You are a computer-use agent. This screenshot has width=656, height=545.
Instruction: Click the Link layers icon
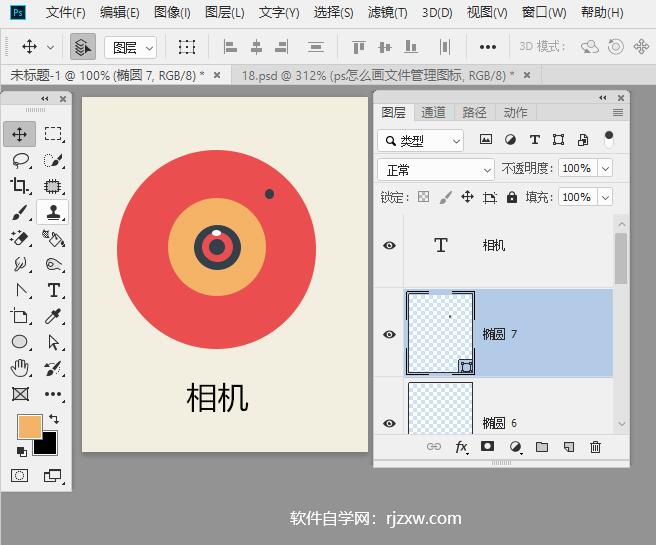point(434,447)
